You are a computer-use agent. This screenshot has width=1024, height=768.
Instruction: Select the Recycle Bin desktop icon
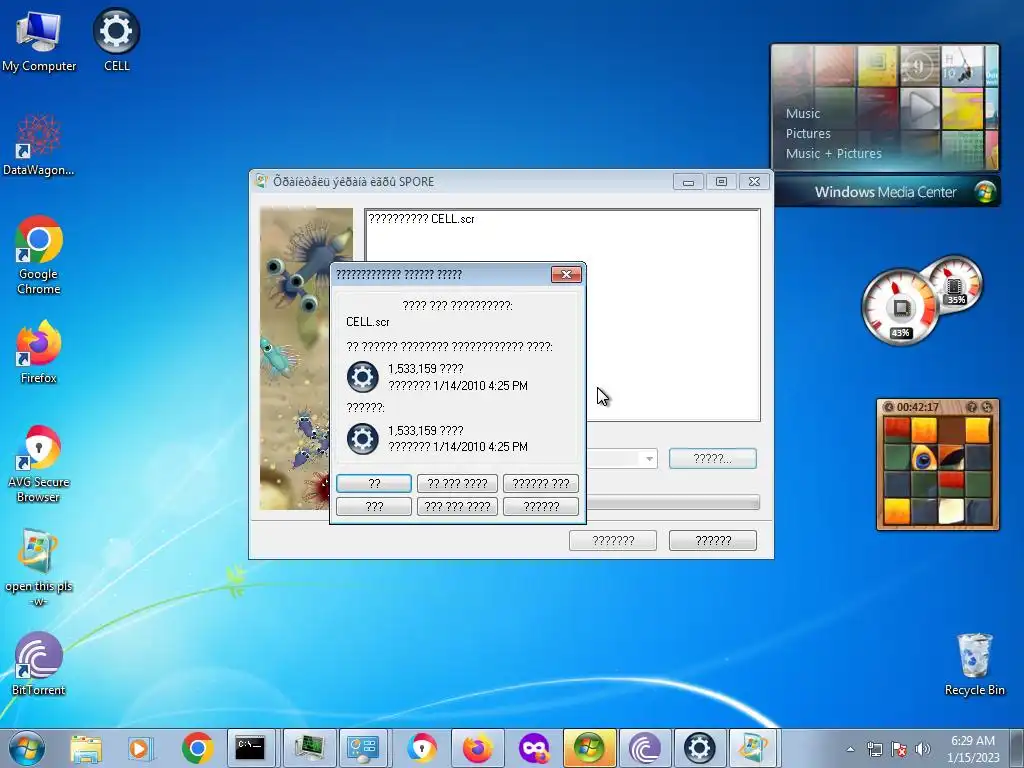[x=974, y=664]
